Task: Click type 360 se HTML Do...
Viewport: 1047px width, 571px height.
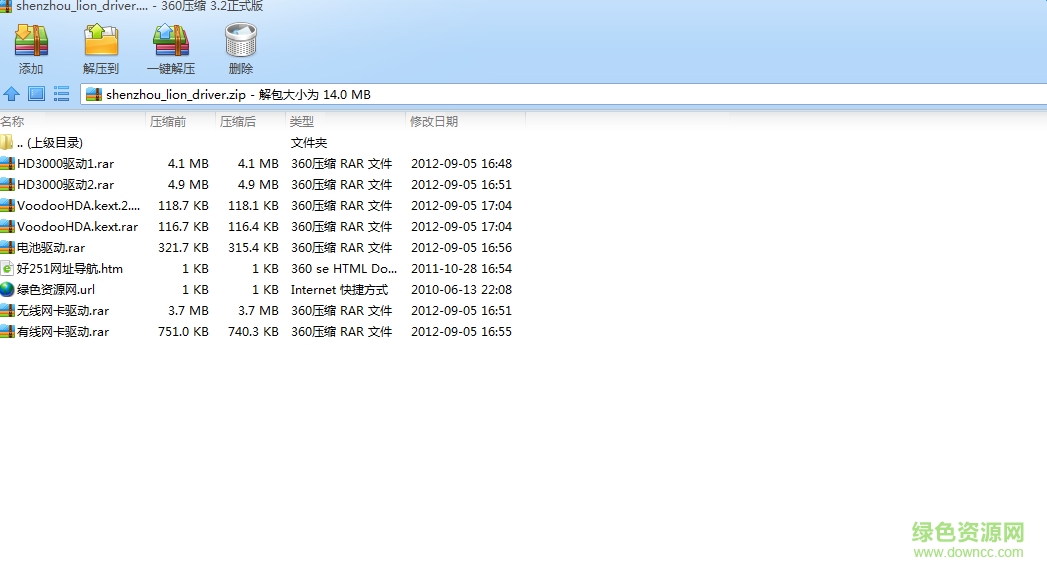Action: point(344,268)
